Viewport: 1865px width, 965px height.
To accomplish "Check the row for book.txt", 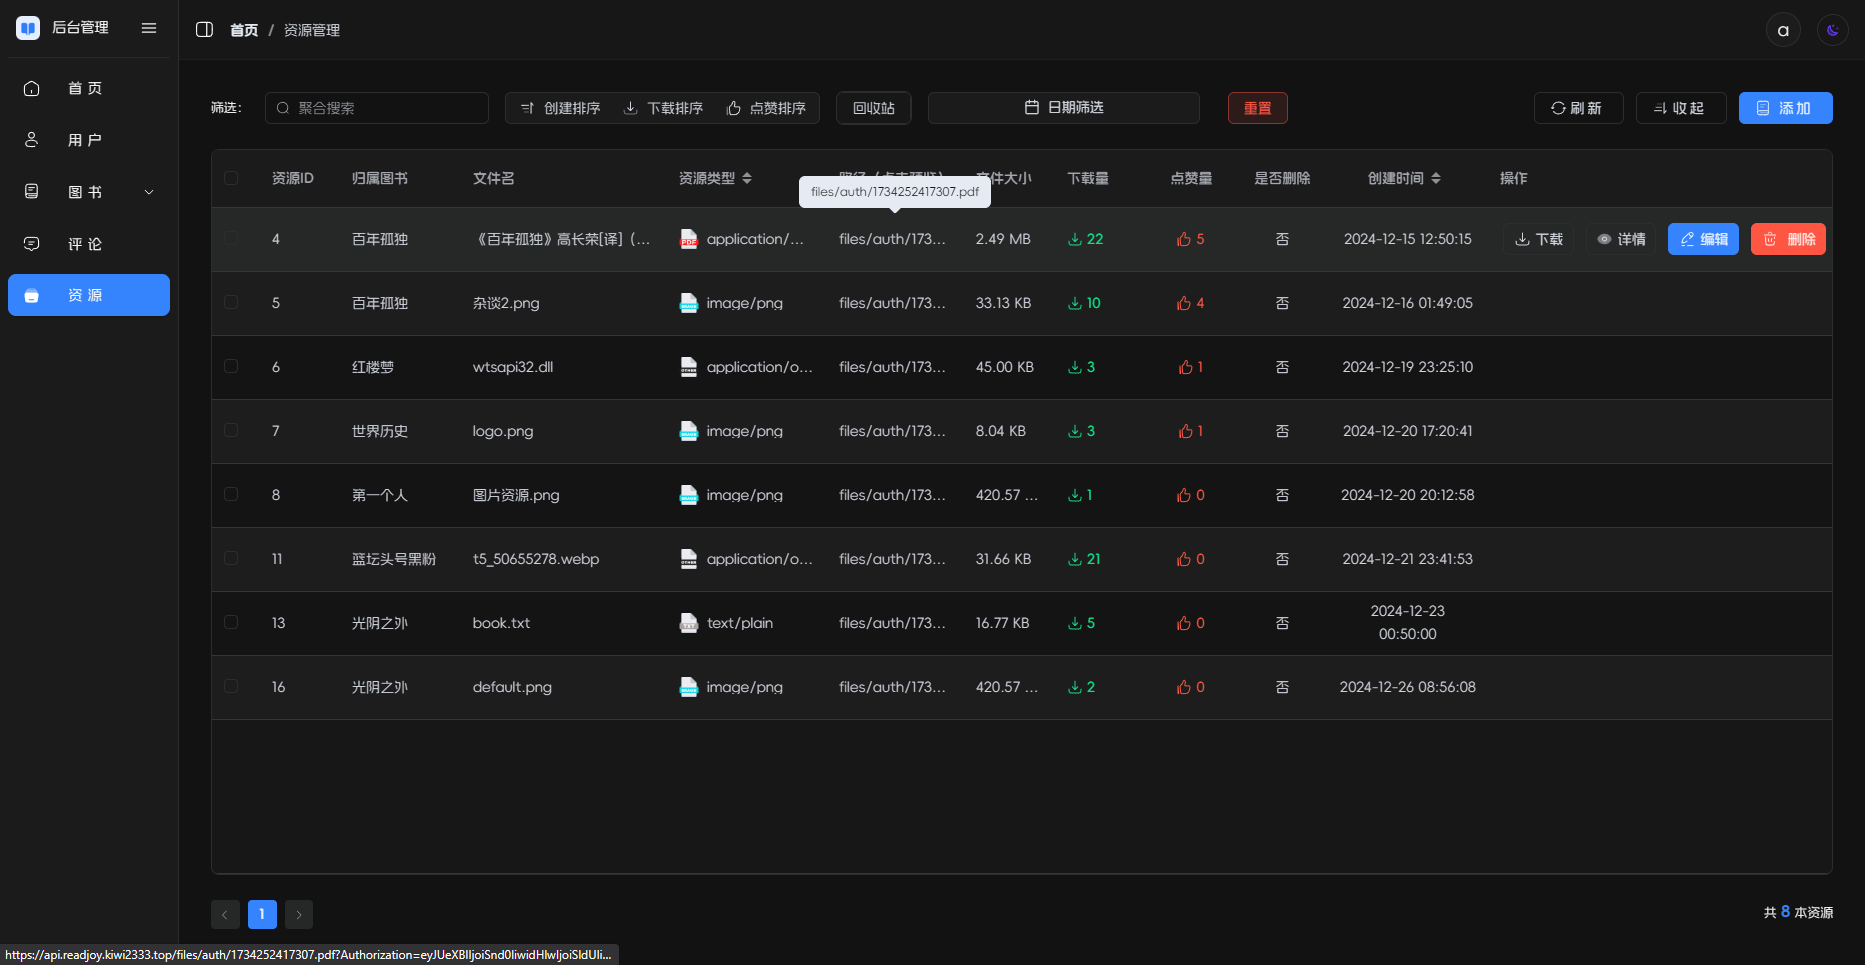I will pyautogui.click(x=231, y=622).
